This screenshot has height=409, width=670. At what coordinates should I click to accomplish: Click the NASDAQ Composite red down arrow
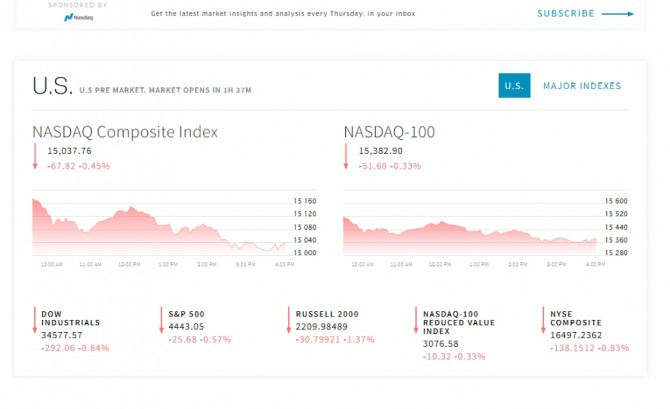click(36, 156)
